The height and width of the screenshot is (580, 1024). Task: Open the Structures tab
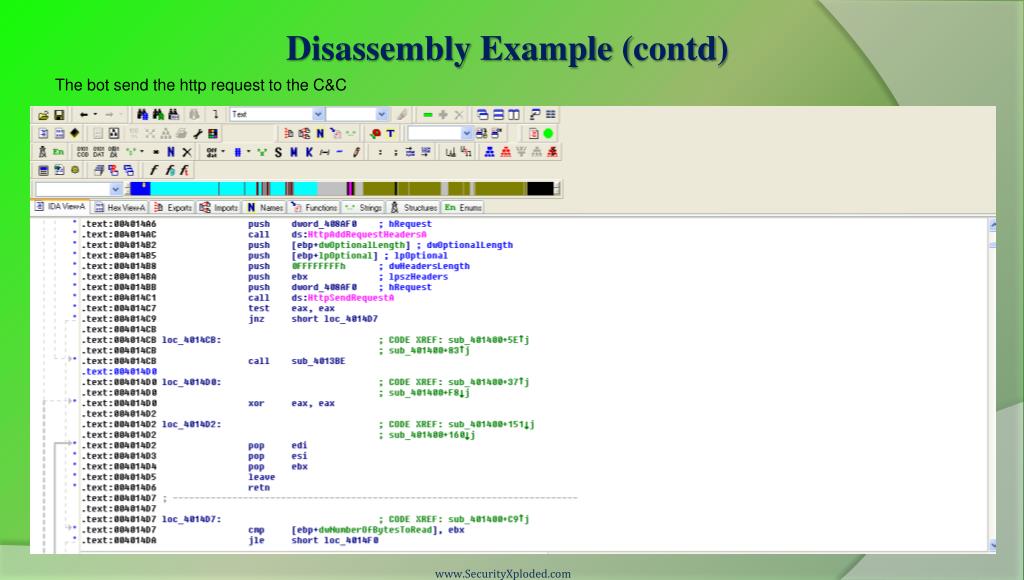pos(414,208)
